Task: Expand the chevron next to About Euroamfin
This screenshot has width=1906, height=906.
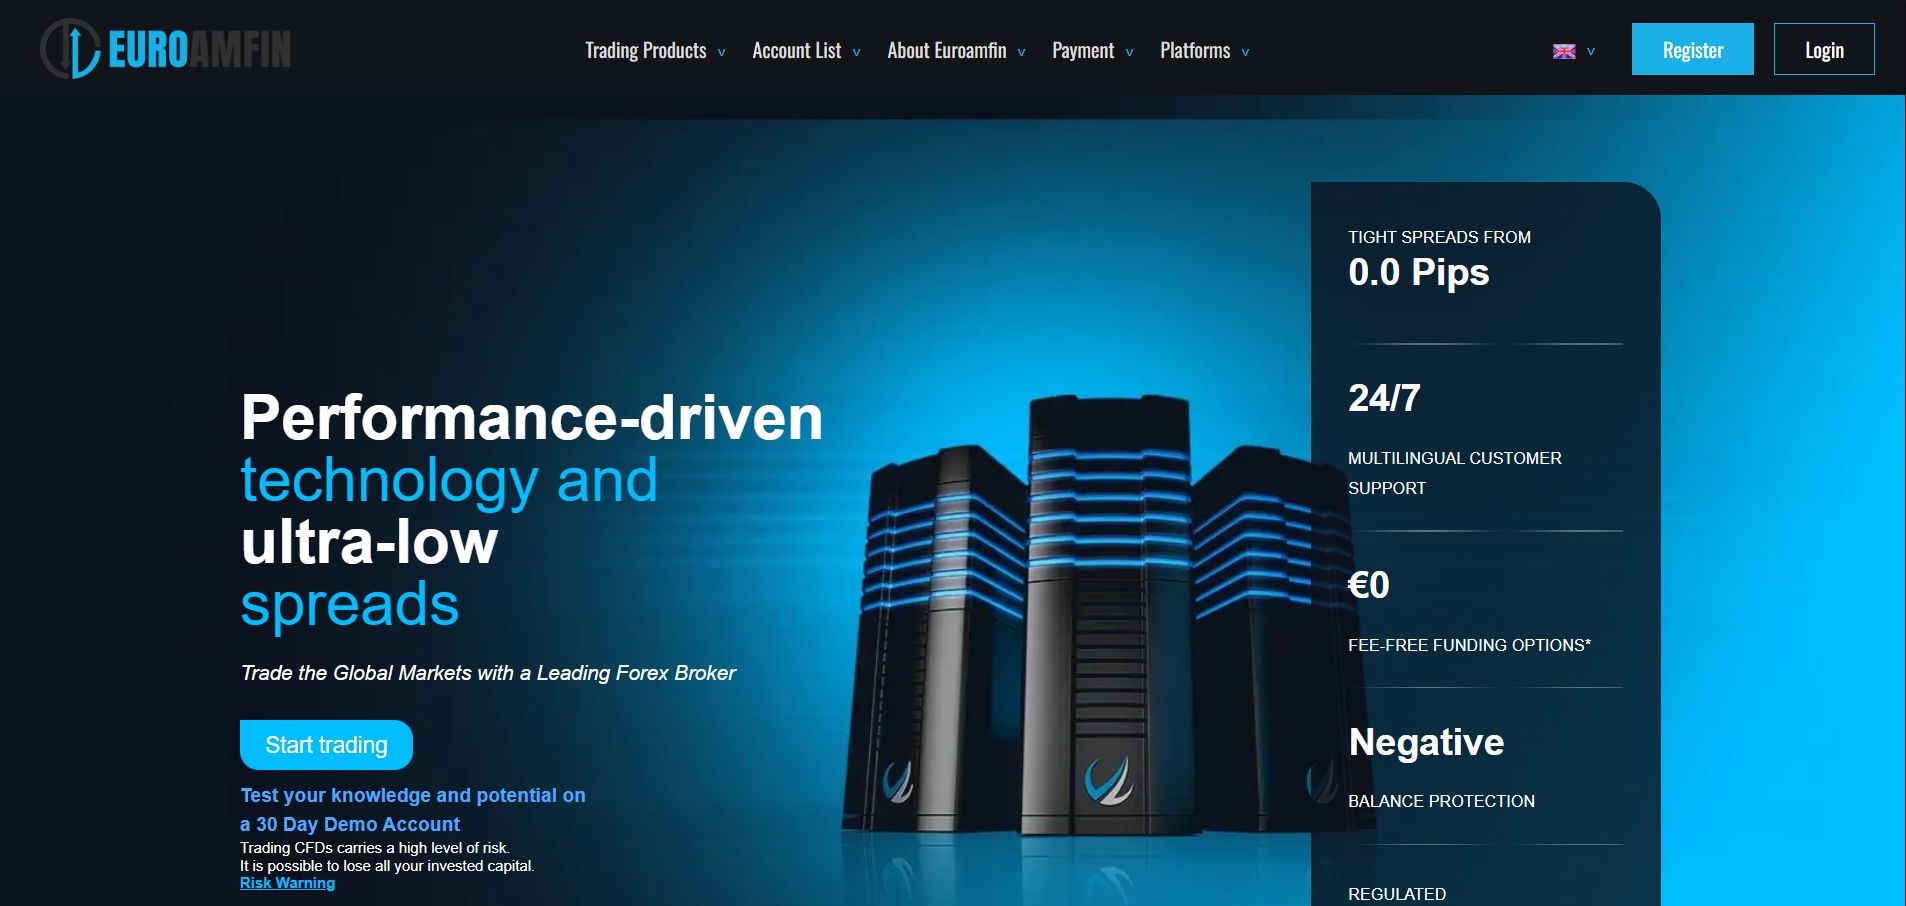Action: (1021, 53)
